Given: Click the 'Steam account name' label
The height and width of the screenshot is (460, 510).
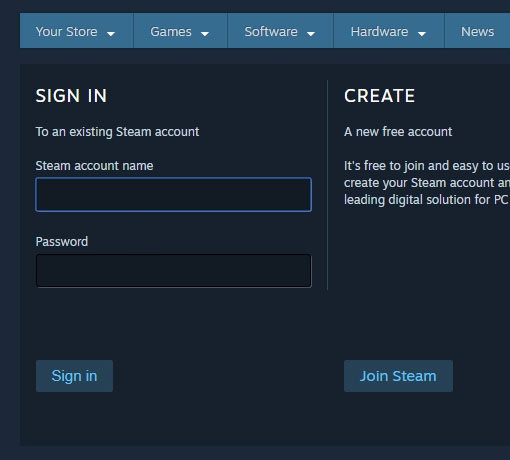Looking at the screenshot, I should [94, 166].
